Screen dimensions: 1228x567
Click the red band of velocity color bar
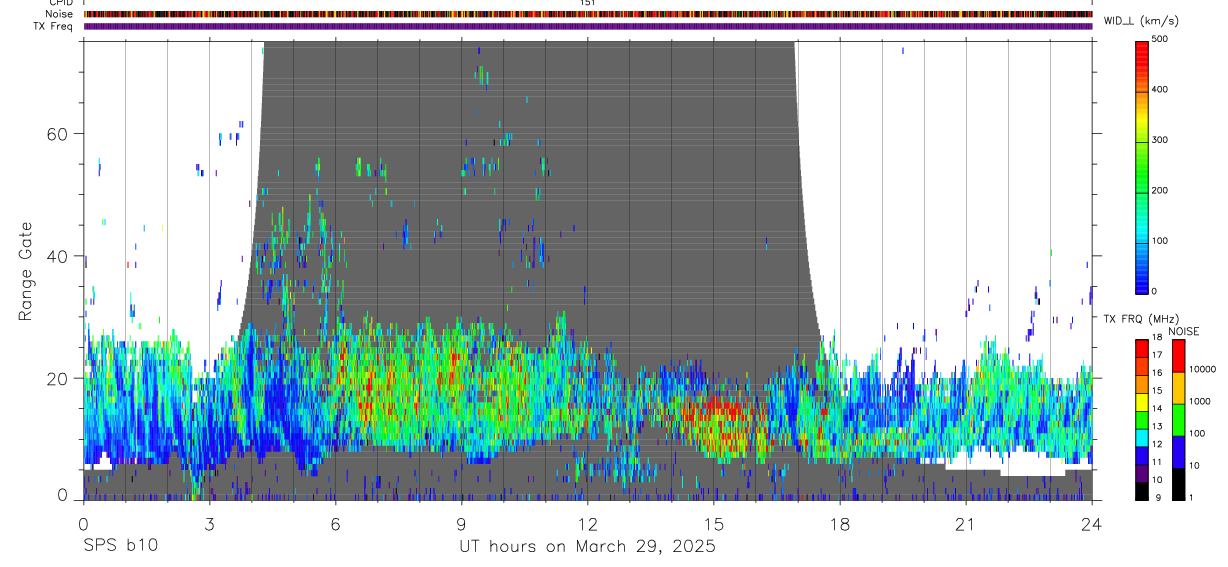click(1142, 55)
